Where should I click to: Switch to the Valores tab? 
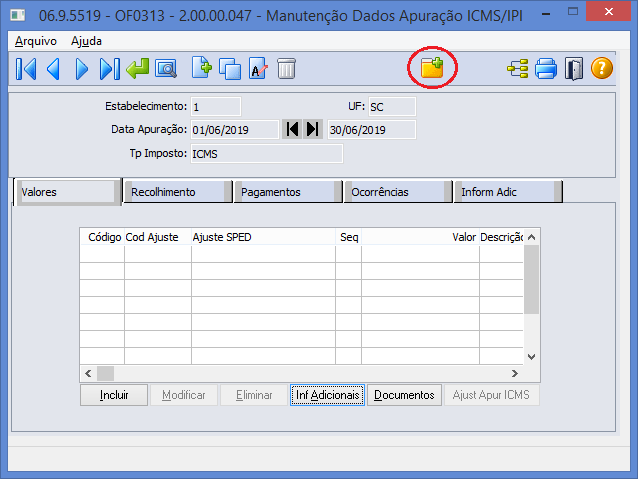click(x=67, y=192)
